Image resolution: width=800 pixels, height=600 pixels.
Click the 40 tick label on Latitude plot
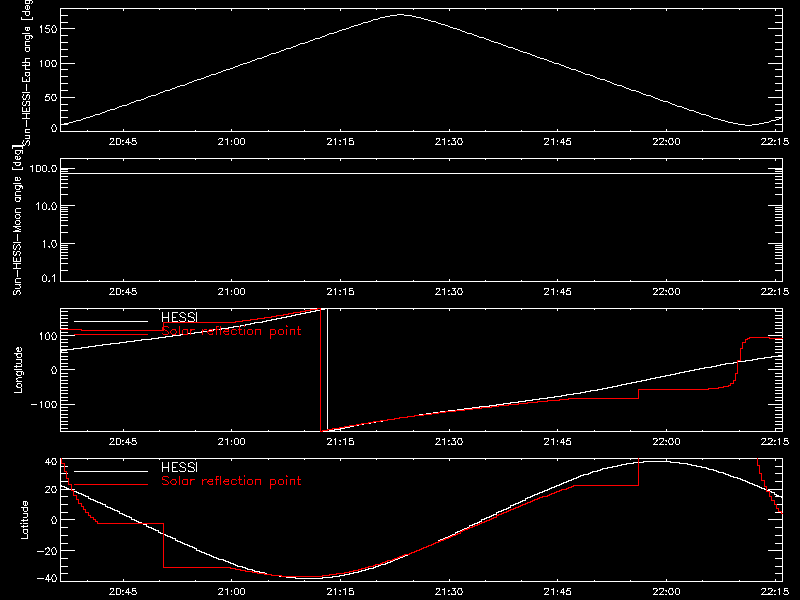(x=51, y=462)
